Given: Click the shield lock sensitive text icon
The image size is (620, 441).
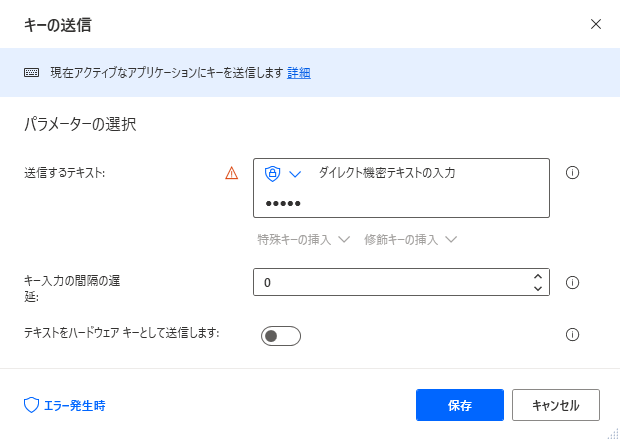Looking at the screenshot, I should tap(272, 174).
